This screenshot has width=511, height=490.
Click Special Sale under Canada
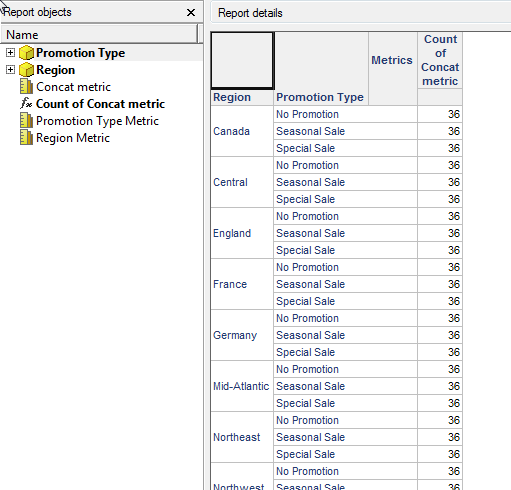345,148
